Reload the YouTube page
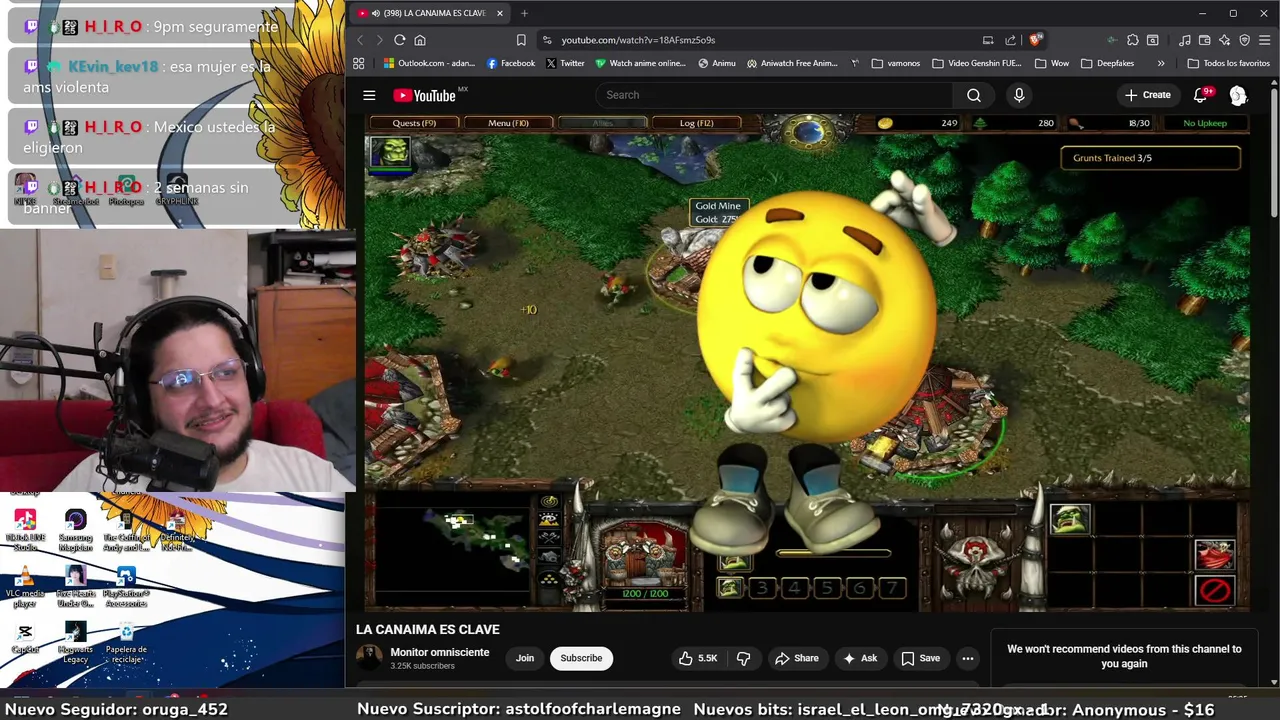The height and width of the screenshot is (720, 1280). [399, 40]
